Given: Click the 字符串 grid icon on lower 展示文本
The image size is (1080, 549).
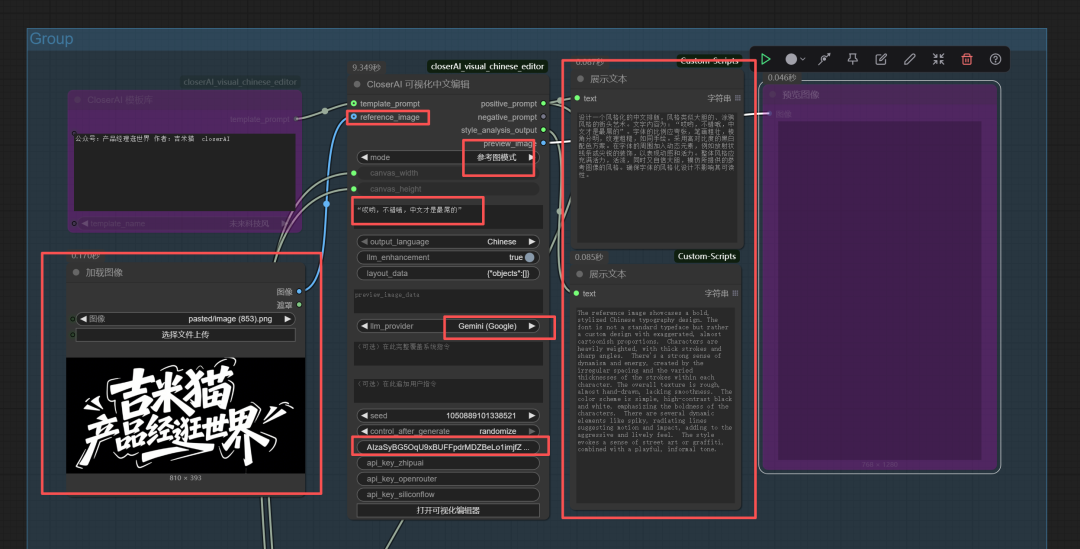Looking at the screenshot, I should pos(735,293).
